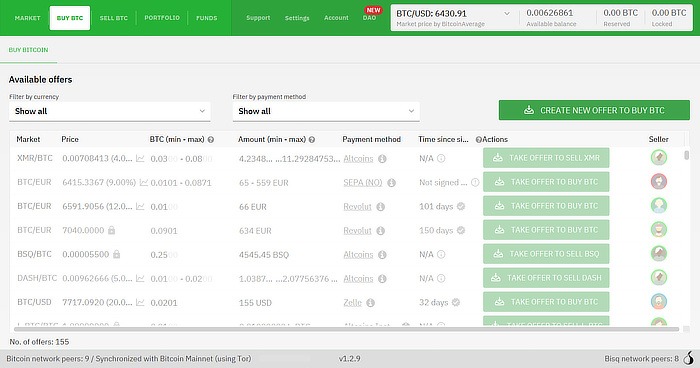The height and width of the screenshot is (368, 700).
Task: Take offer to sell XMR
Action: point(546,158)
